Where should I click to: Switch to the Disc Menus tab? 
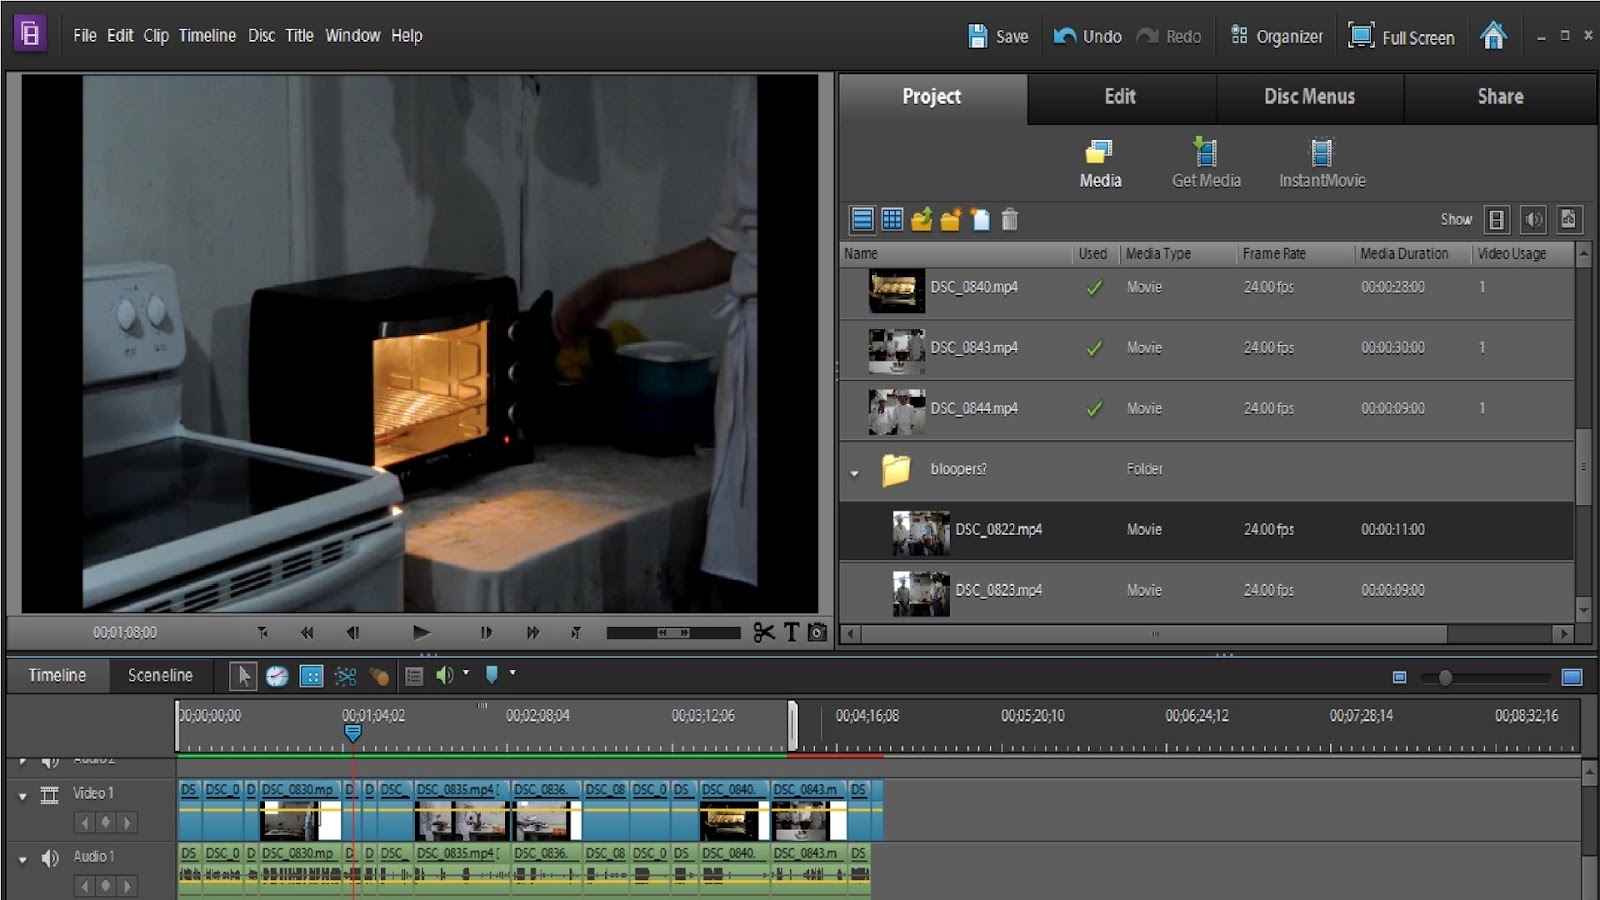[1309, 97]
